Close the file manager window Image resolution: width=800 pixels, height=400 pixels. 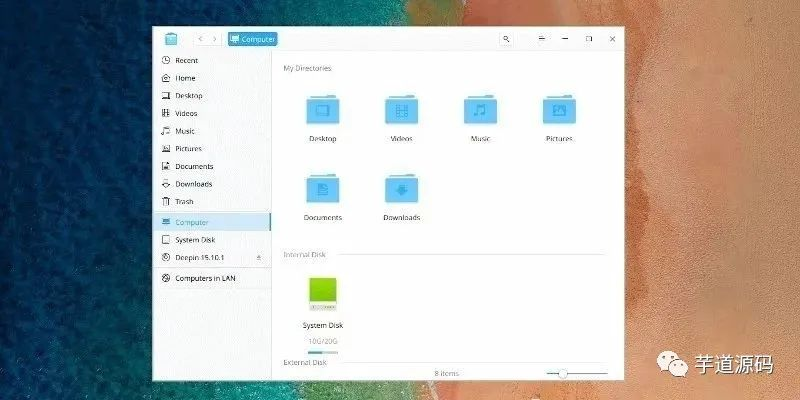click(612, 39)
